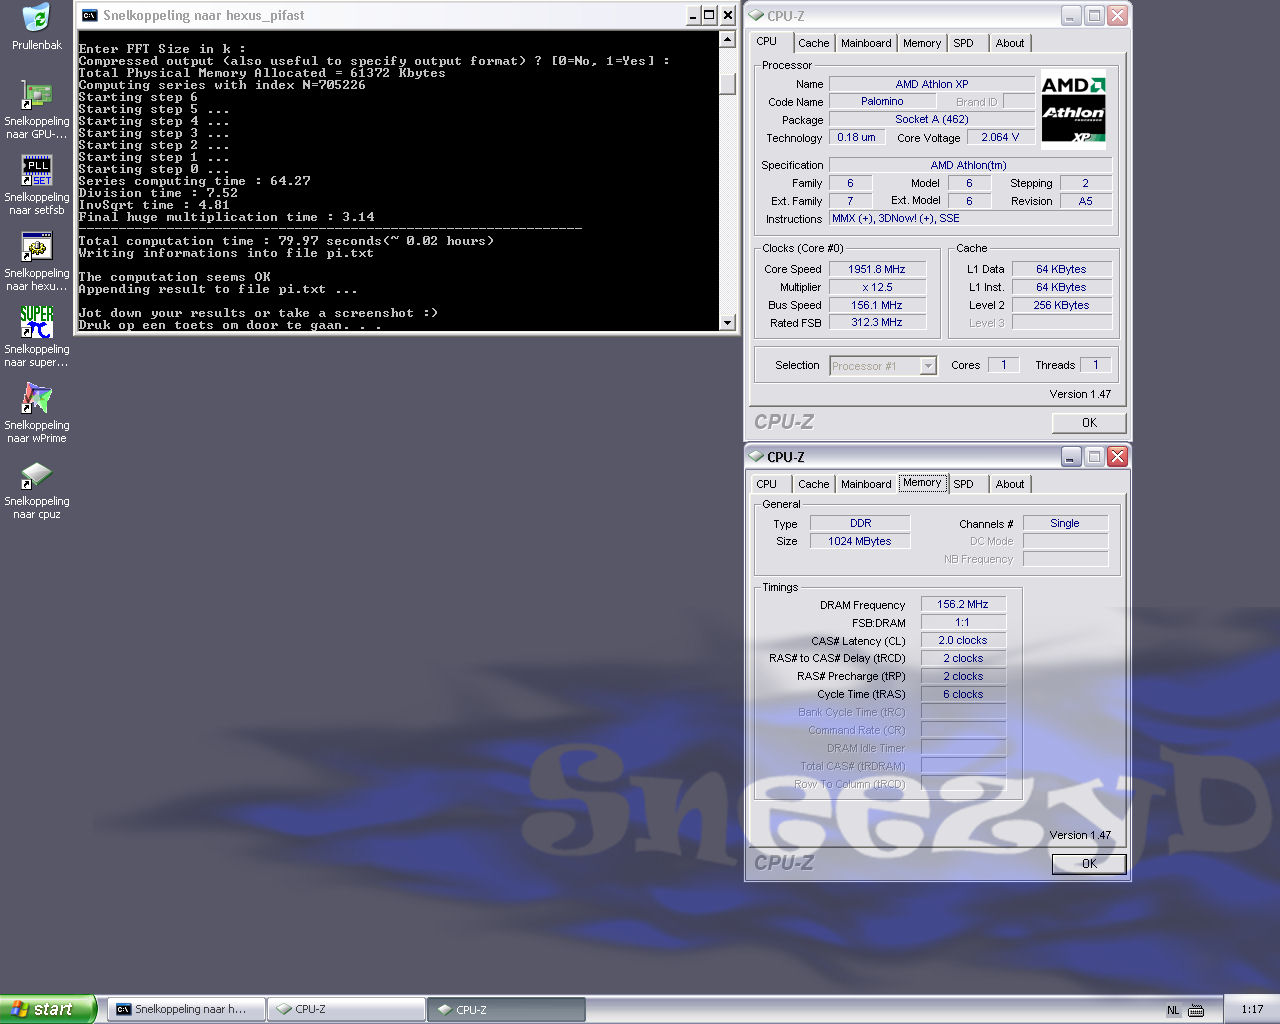Launch the wPrime shortcut icon

[x=36, y=398]
